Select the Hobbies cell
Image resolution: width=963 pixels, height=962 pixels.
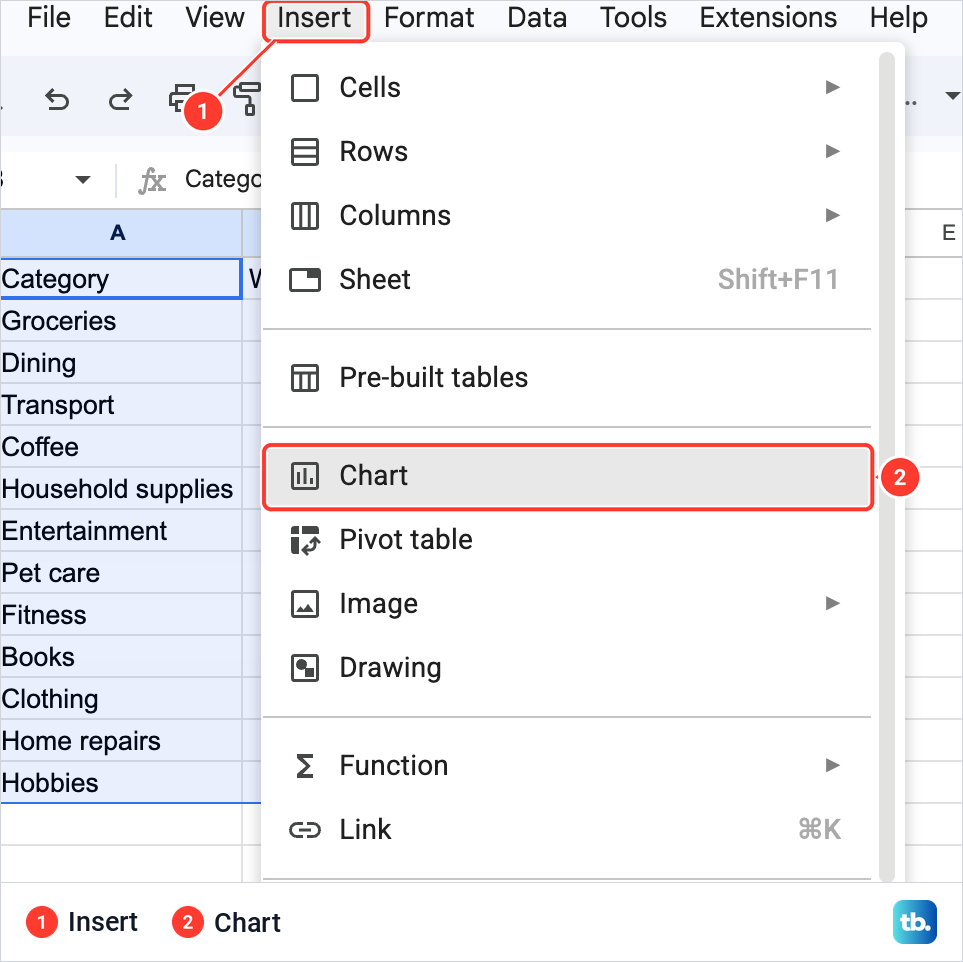pos(120,783)
